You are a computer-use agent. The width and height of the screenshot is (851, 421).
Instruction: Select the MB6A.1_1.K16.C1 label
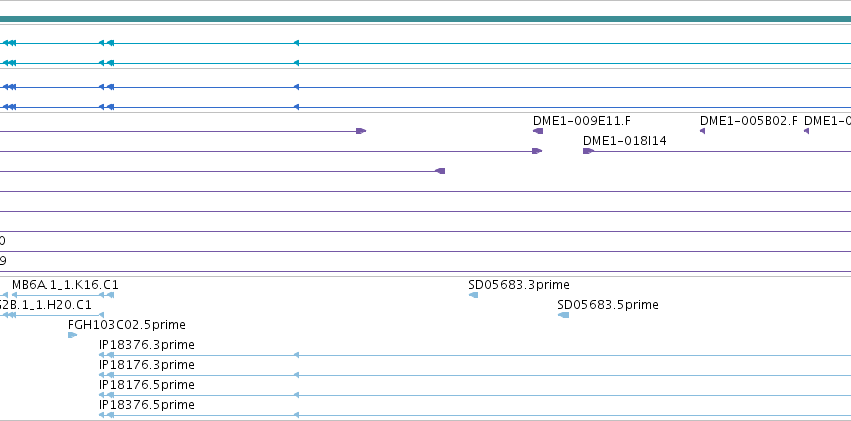tap(65, 285)
